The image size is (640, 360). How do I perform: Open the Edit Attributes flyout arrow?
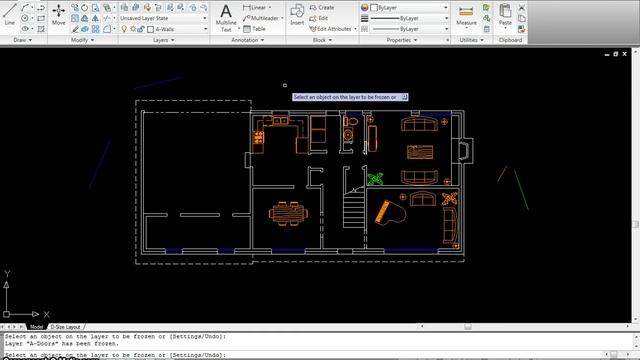click(x=355, y=29)
